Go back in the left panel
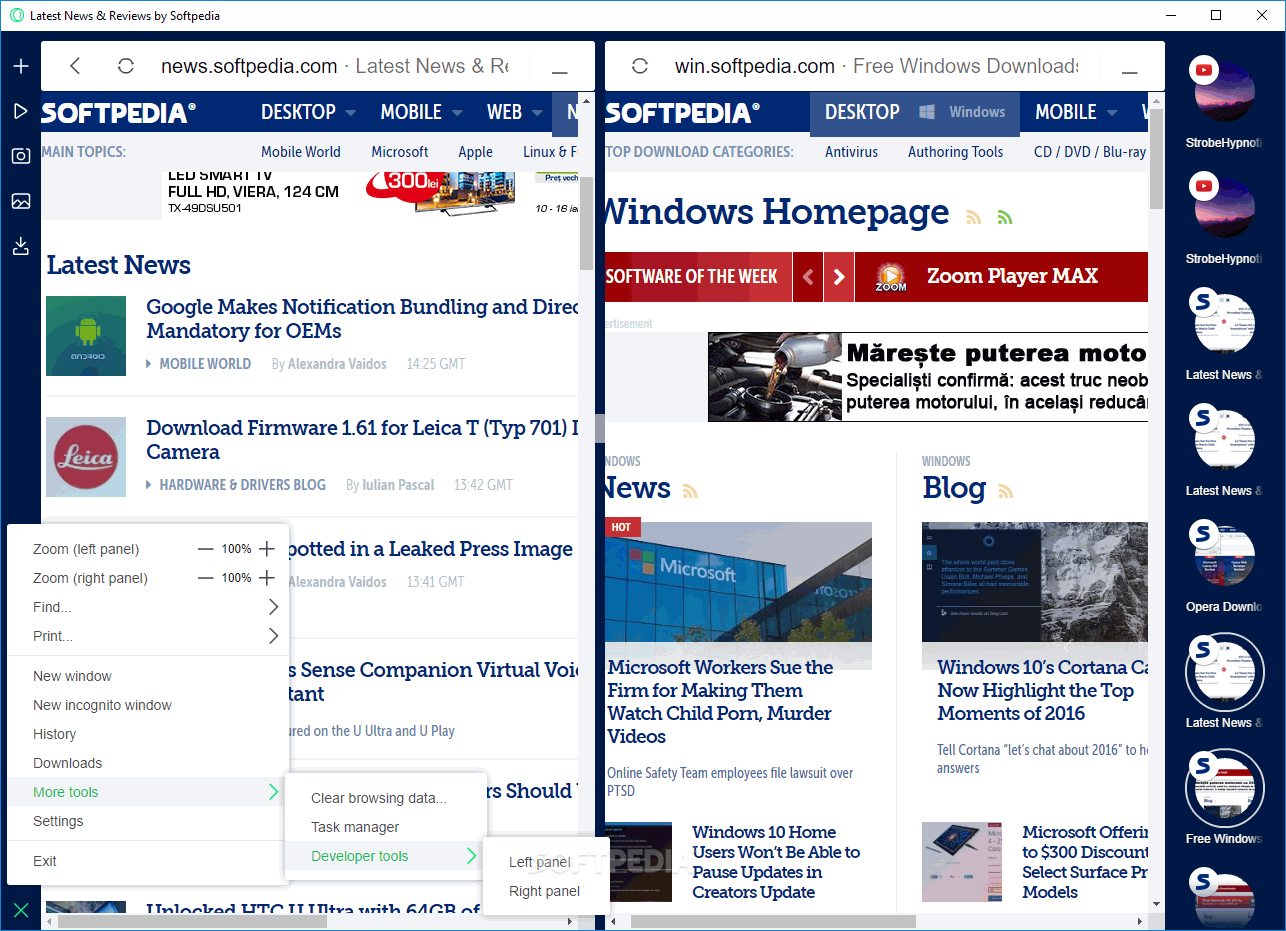The height and width of the screenshot is (931, 1286). click(75, 66)
